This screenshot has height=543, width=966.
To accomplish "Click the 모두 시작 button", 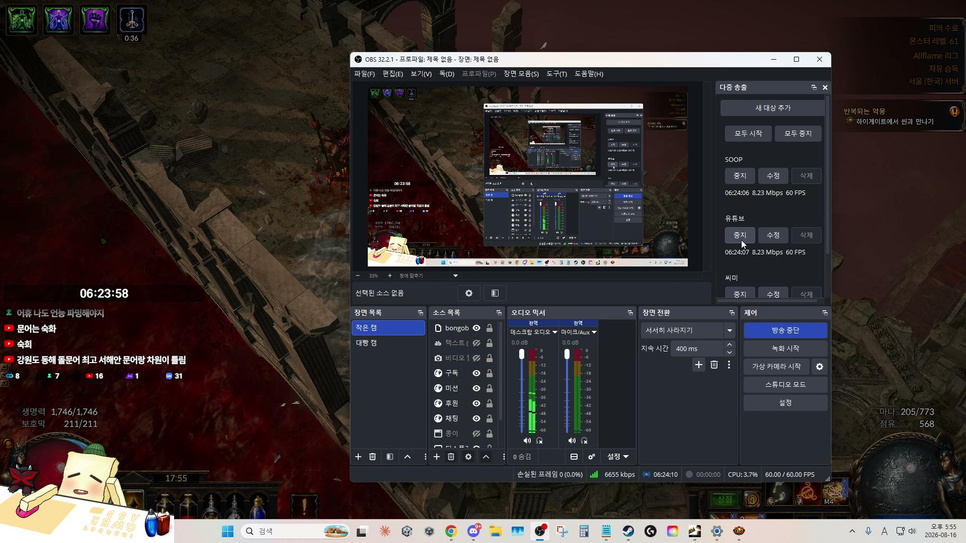I will tap(748, 133).
